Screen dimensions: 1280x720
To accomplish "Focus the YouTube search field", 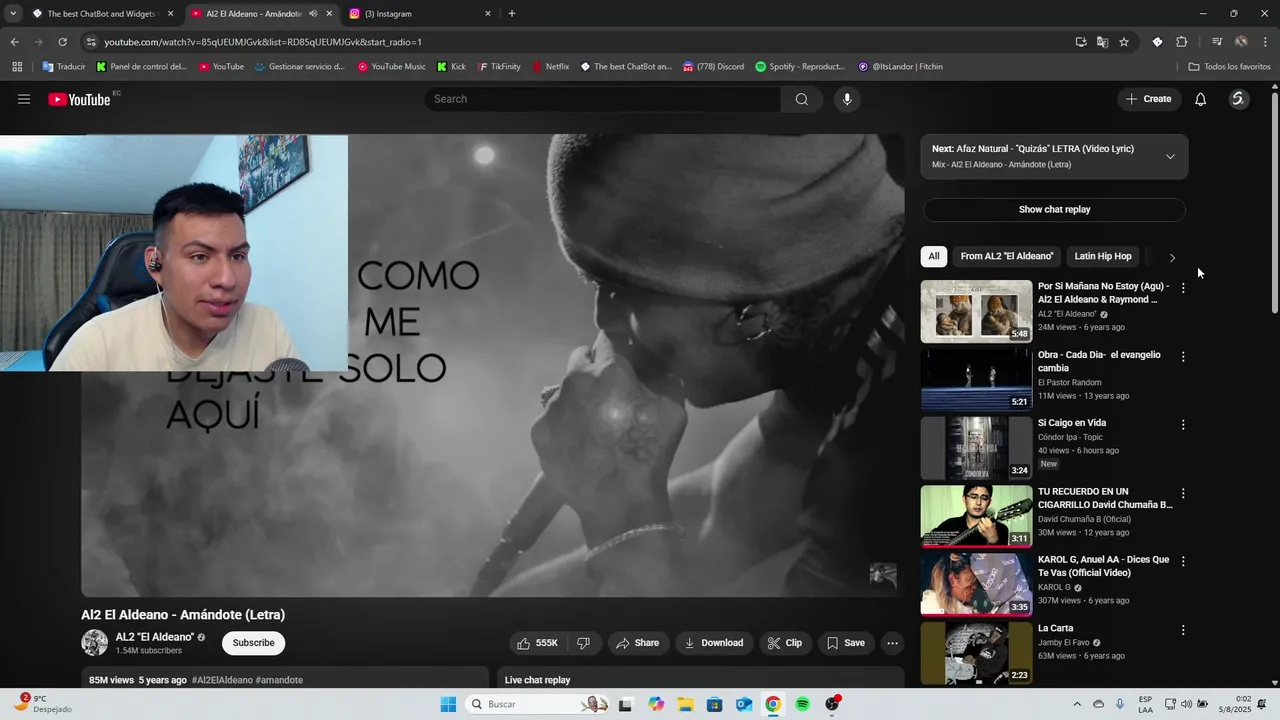I will [x=602, y=99].
